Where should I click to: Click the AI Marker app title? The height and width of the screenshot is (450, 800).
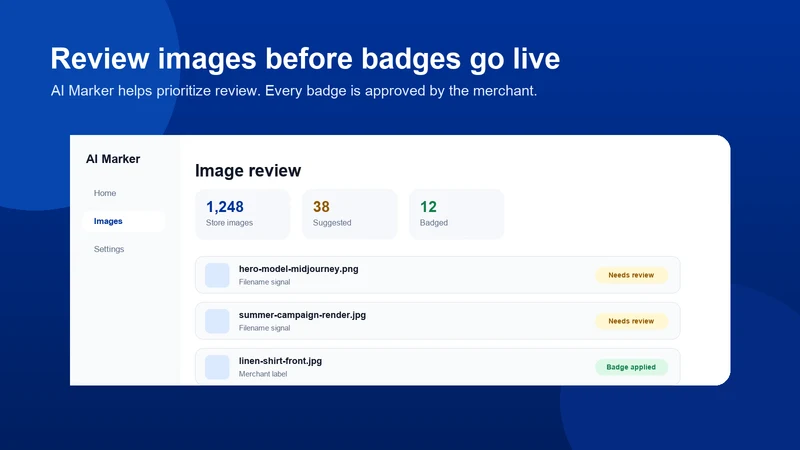pos(113,159)
